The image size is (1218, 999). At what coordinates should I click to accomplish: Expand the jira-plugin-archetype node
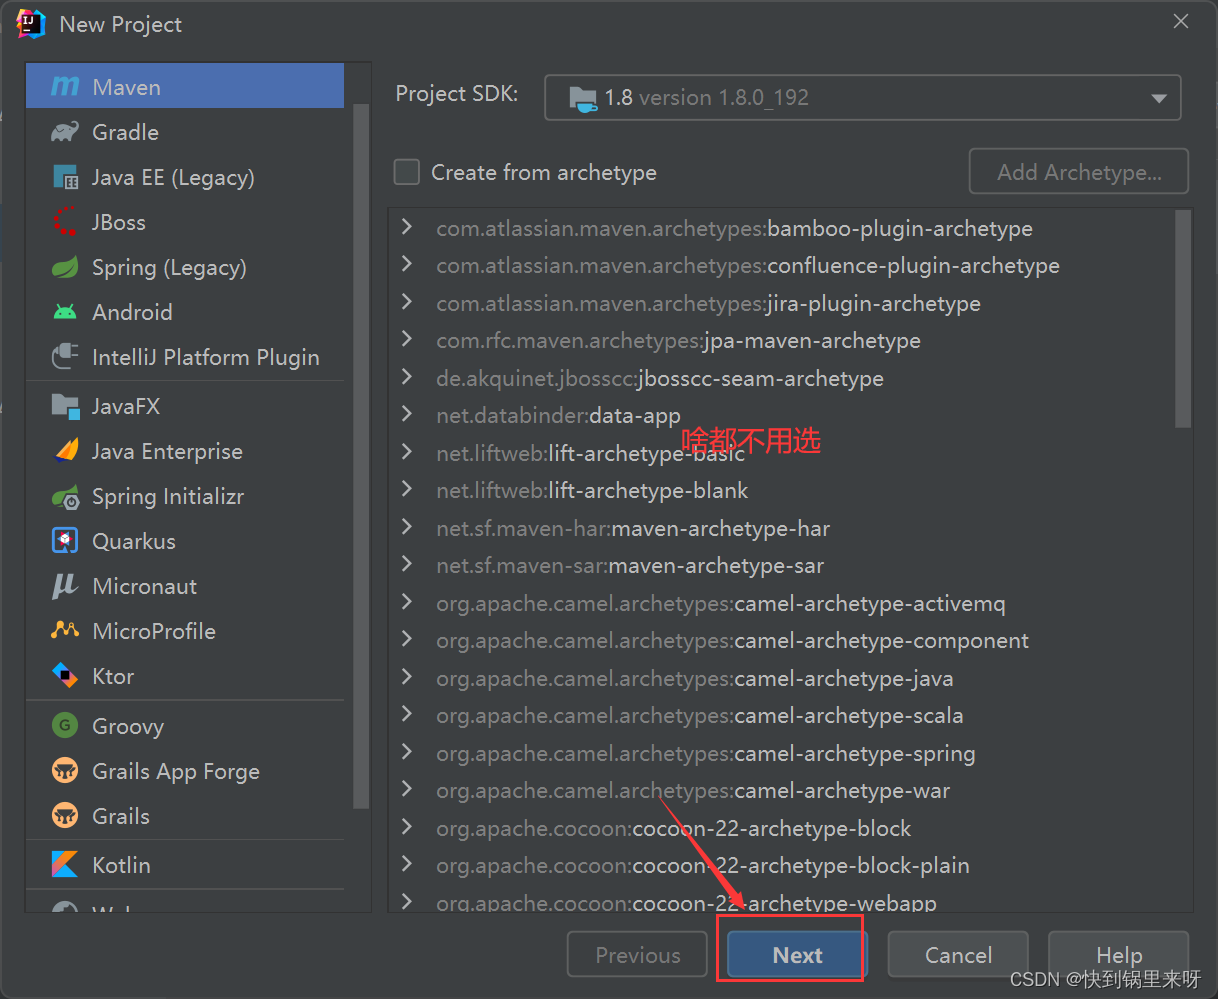[x=407, y=302]
